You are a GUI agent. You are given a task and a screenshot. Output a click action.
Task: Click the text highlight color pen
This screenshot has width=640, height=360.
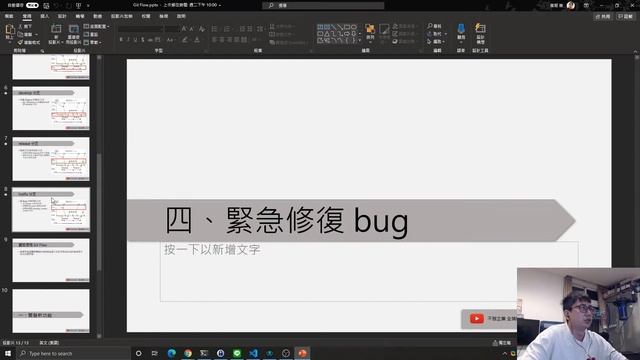coord(185,40)
